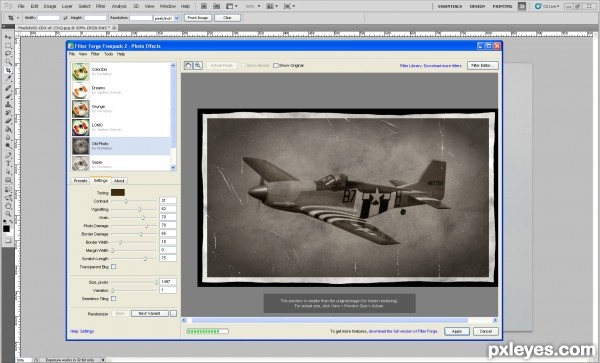Select the Quick Selection tool
This screenshot has height=363, width=600.
pyautogui.click(x=8, y=62)
